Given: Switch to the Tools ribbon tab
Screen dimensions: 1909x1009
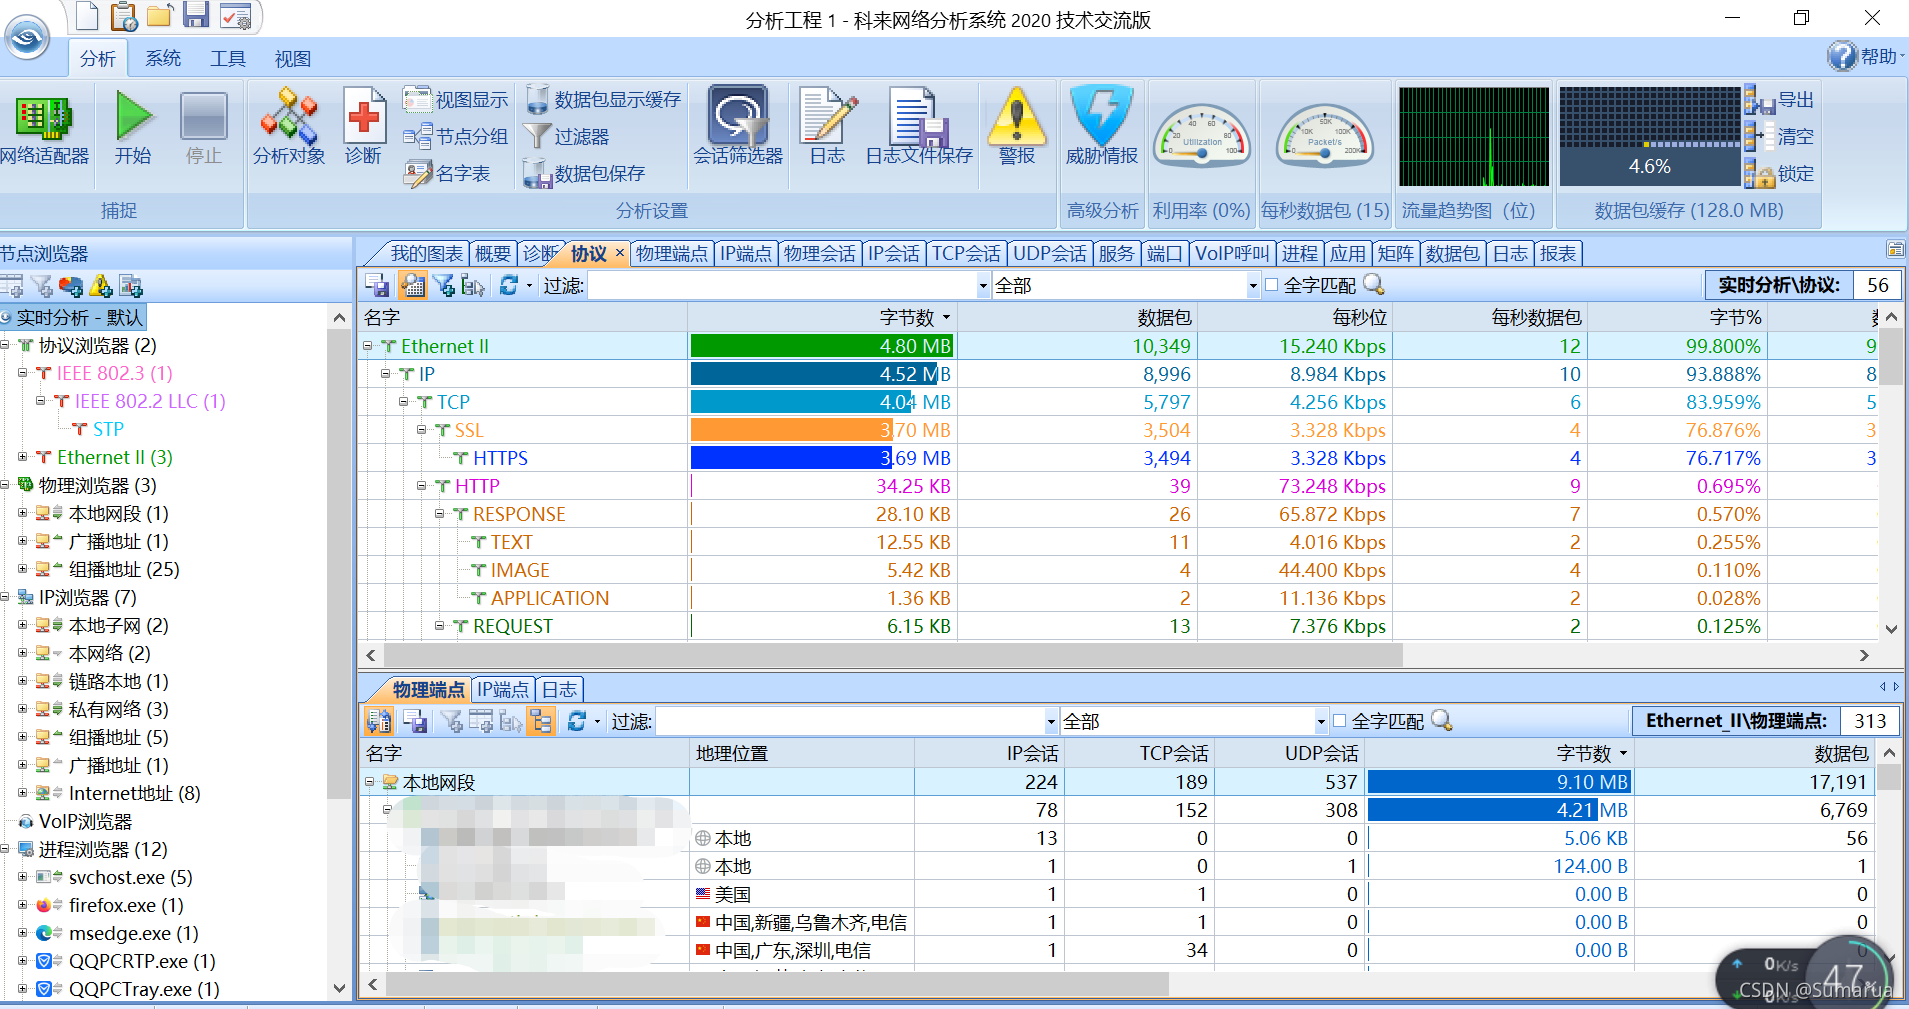Looking at the screenshot, I should tap(228, 59).
